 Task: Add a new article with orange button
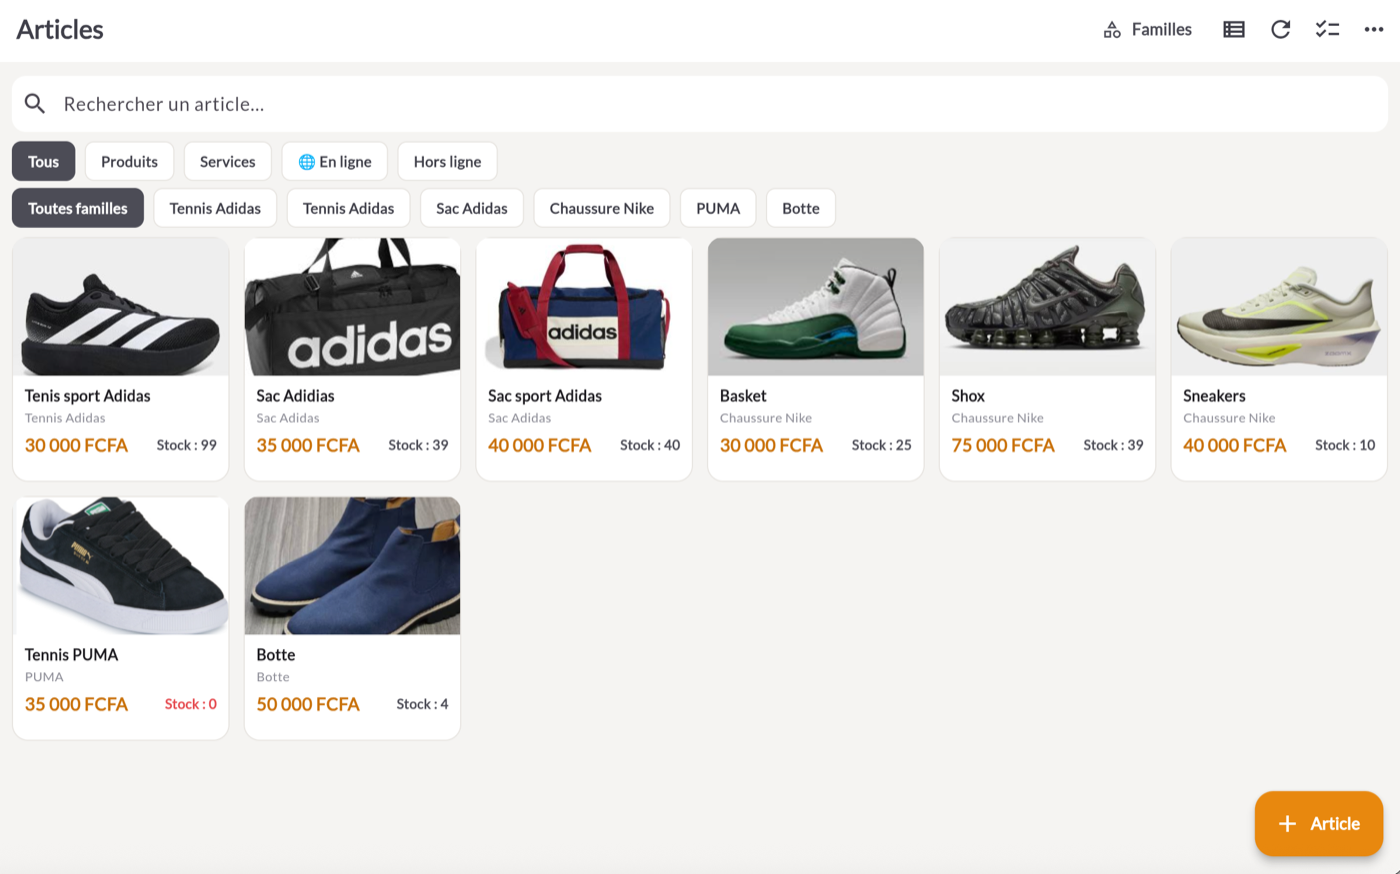(x=1319, y=824)
